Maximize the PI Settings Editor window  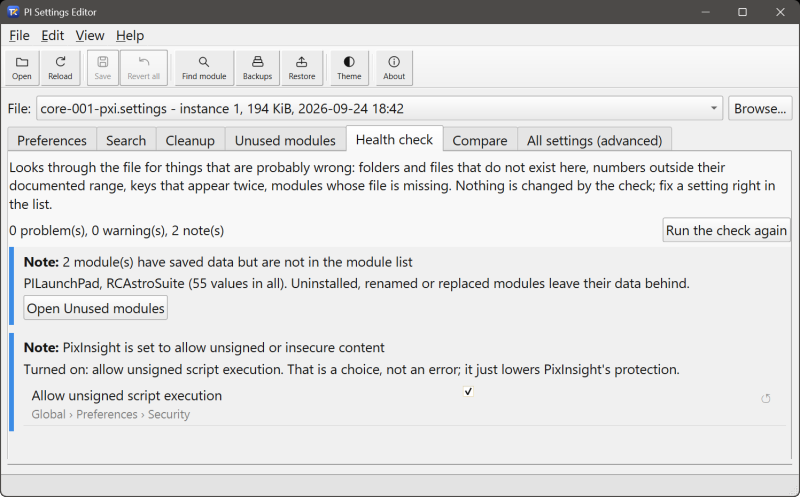pyautogui.click(x=742, y=12)
